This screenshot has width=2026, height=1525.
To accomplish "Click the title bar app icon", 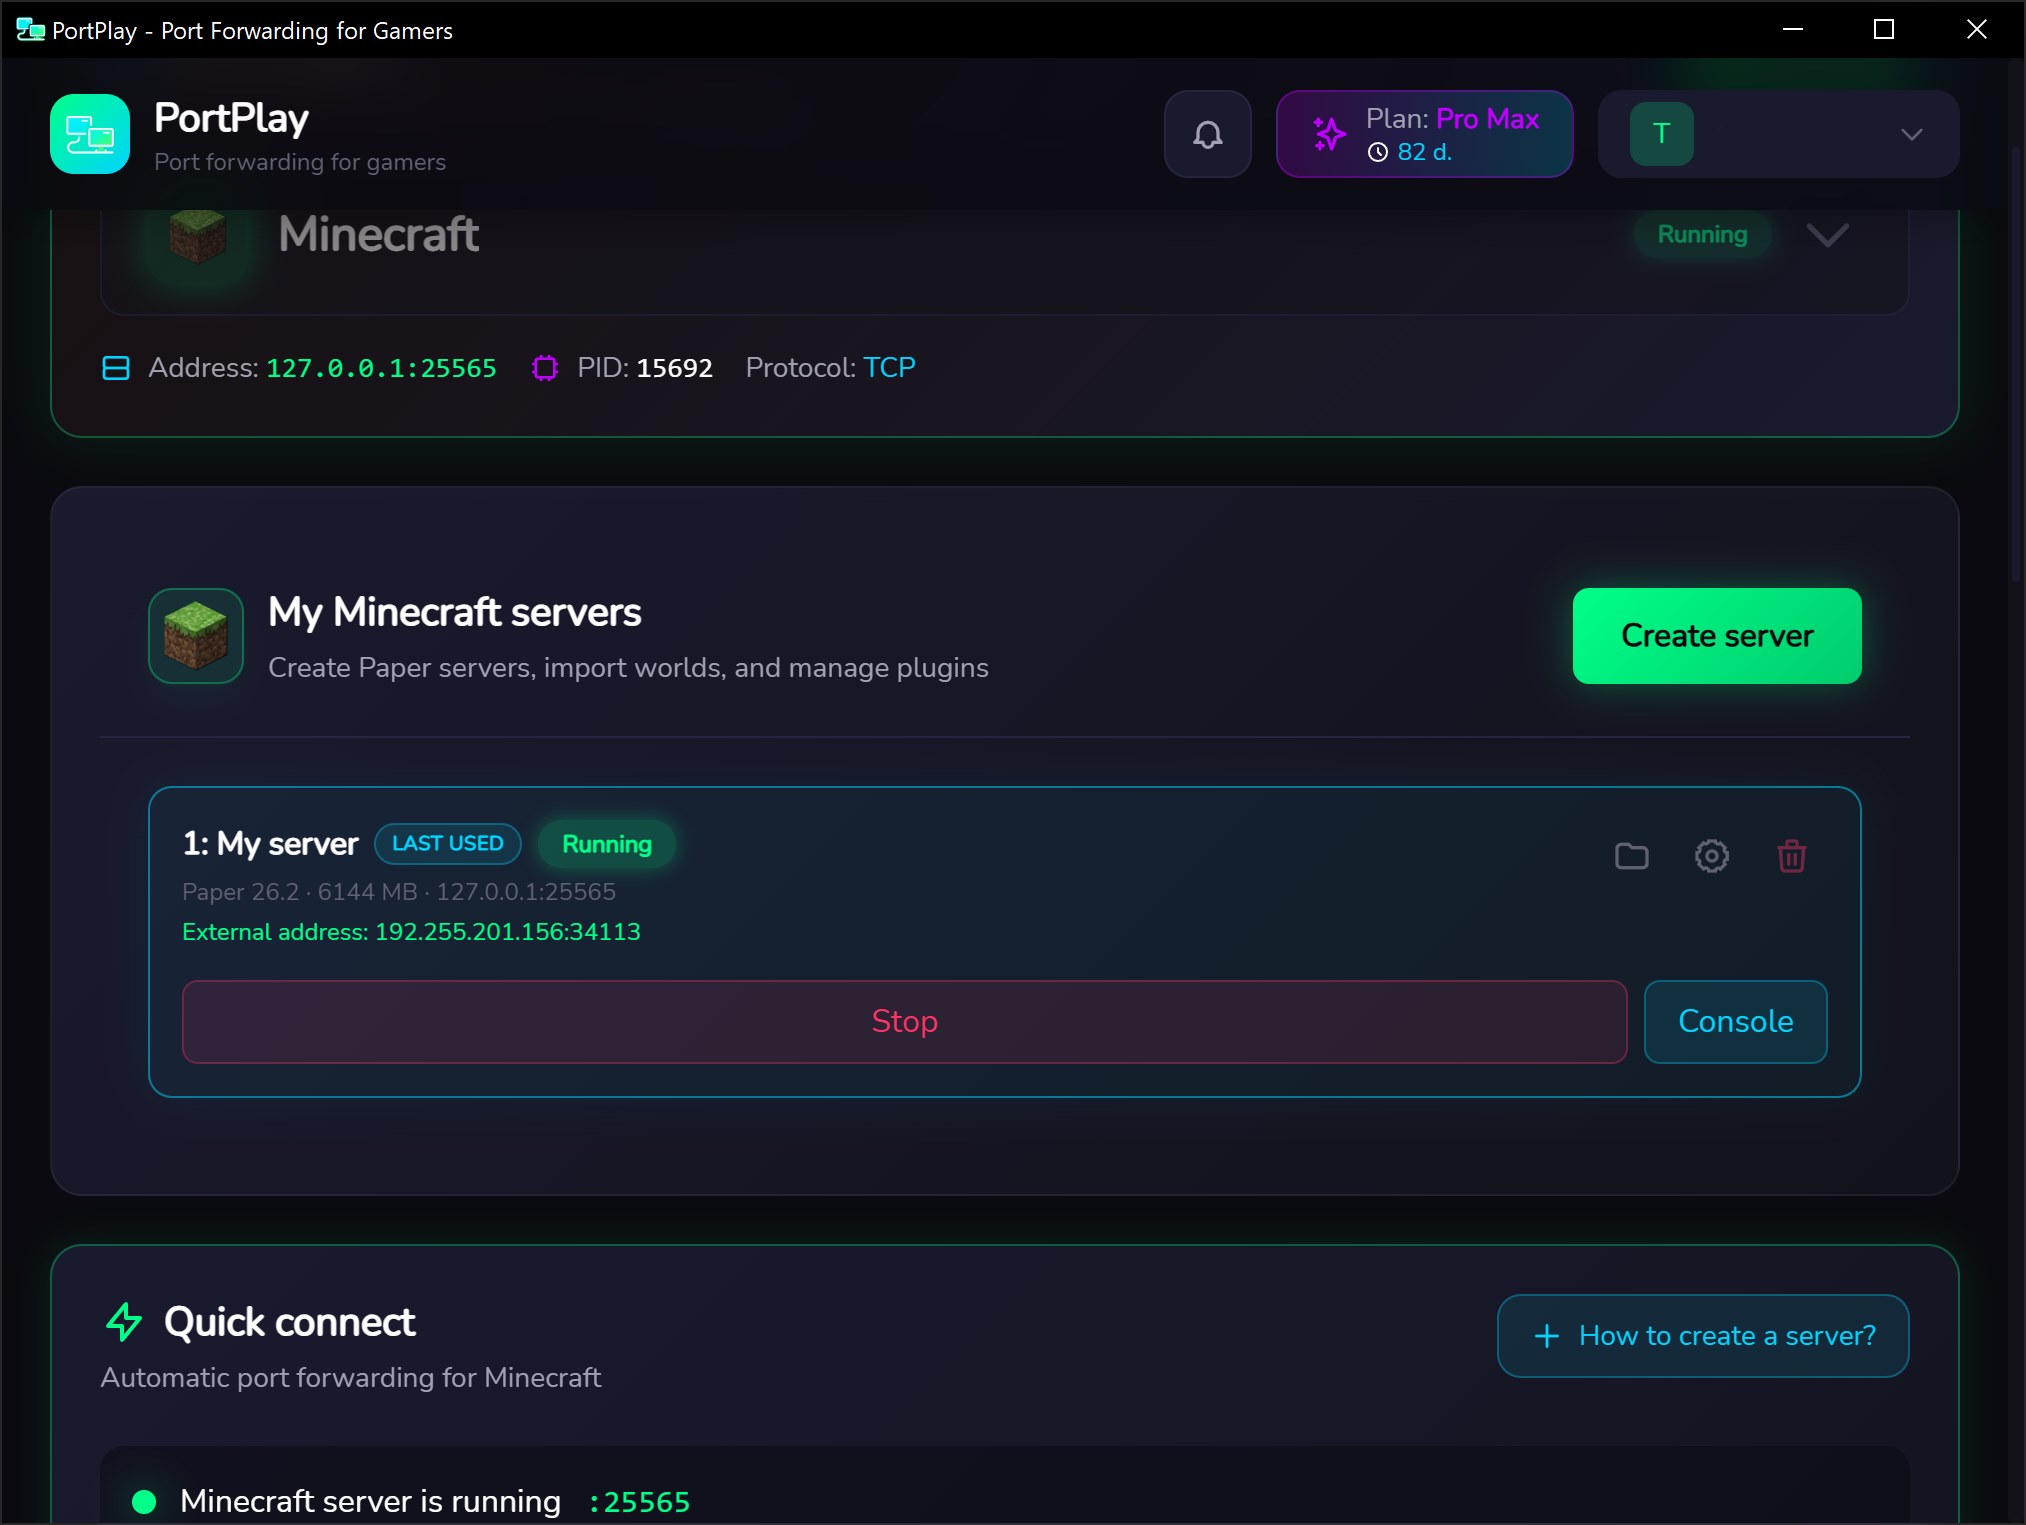I will tap(30, 30).
